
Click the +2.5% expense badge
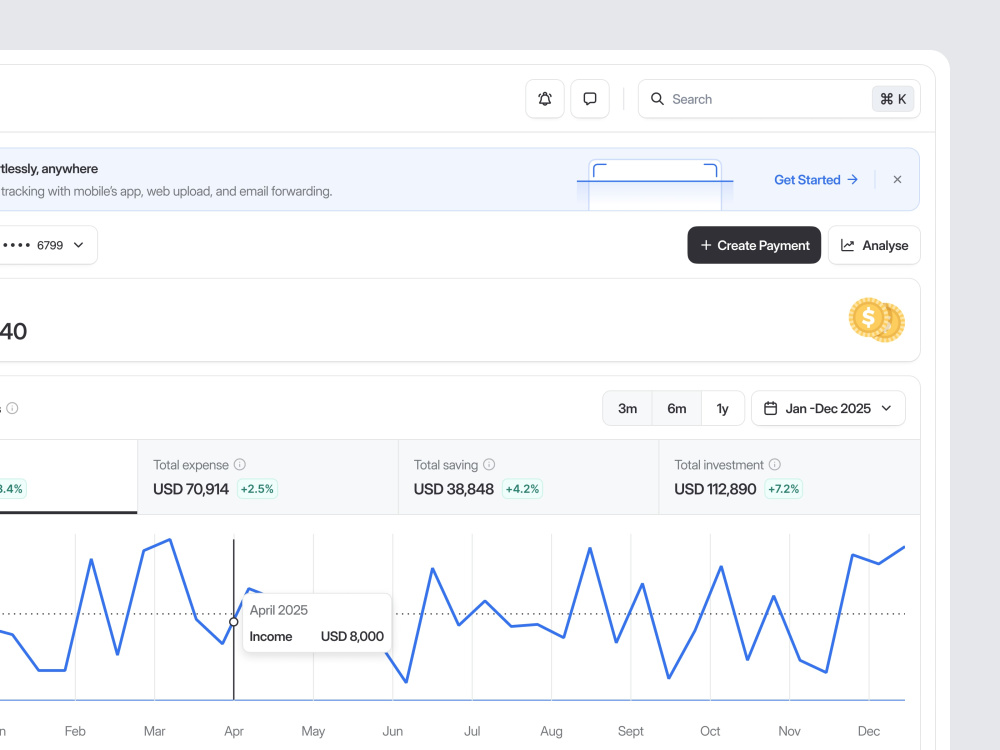(257, 489)
